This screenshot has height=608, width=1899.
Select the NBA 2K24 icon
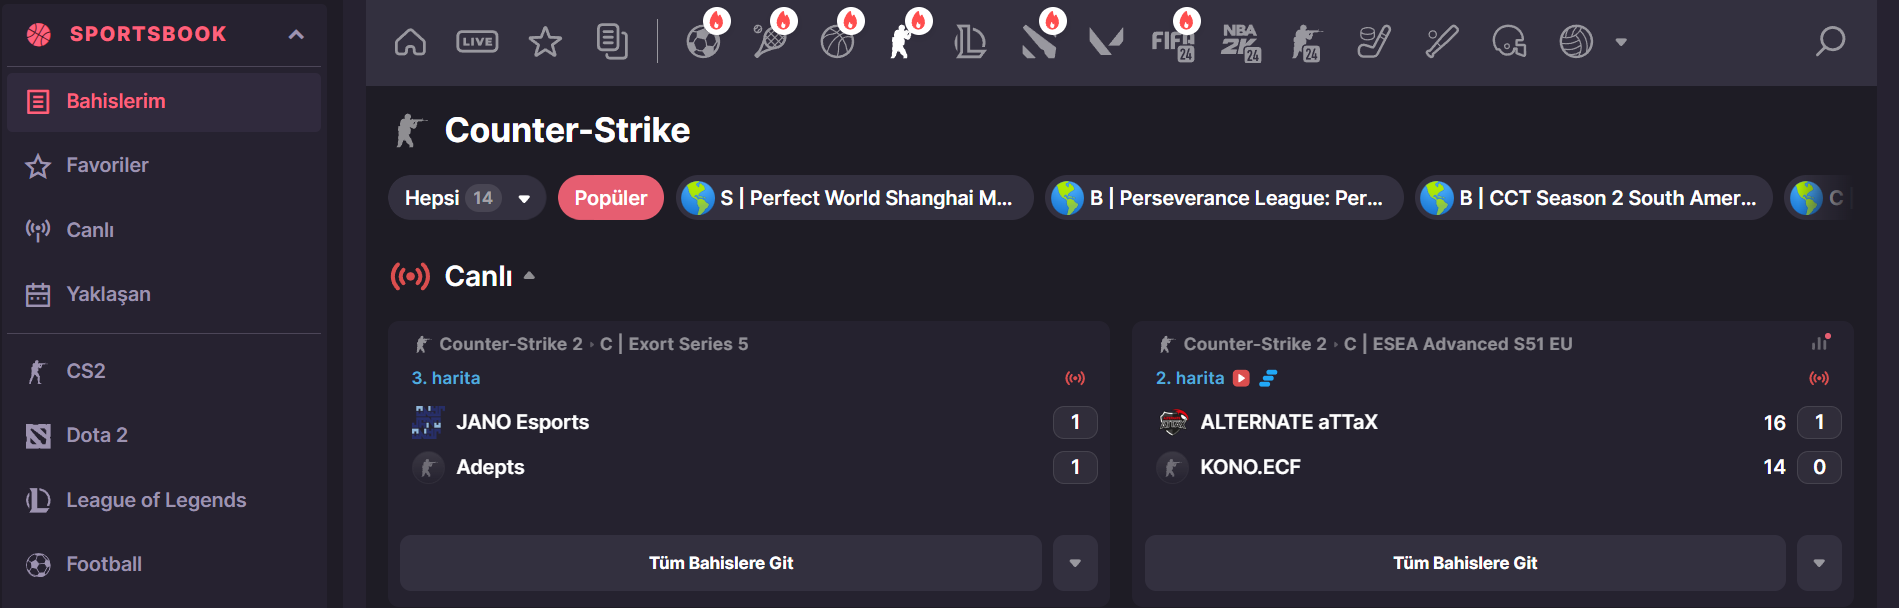tap(1240, 42)
